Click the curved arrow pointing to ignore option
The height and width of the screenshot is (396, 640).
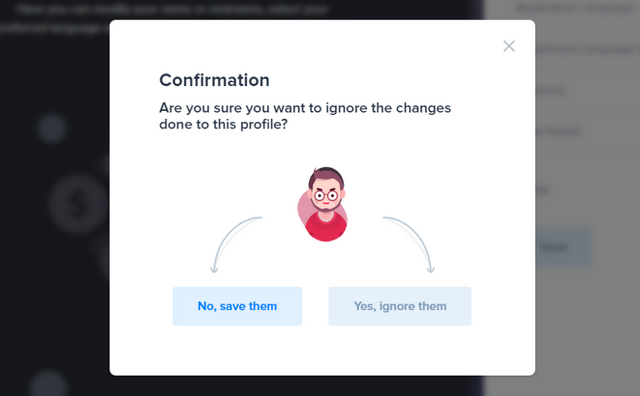409,244
